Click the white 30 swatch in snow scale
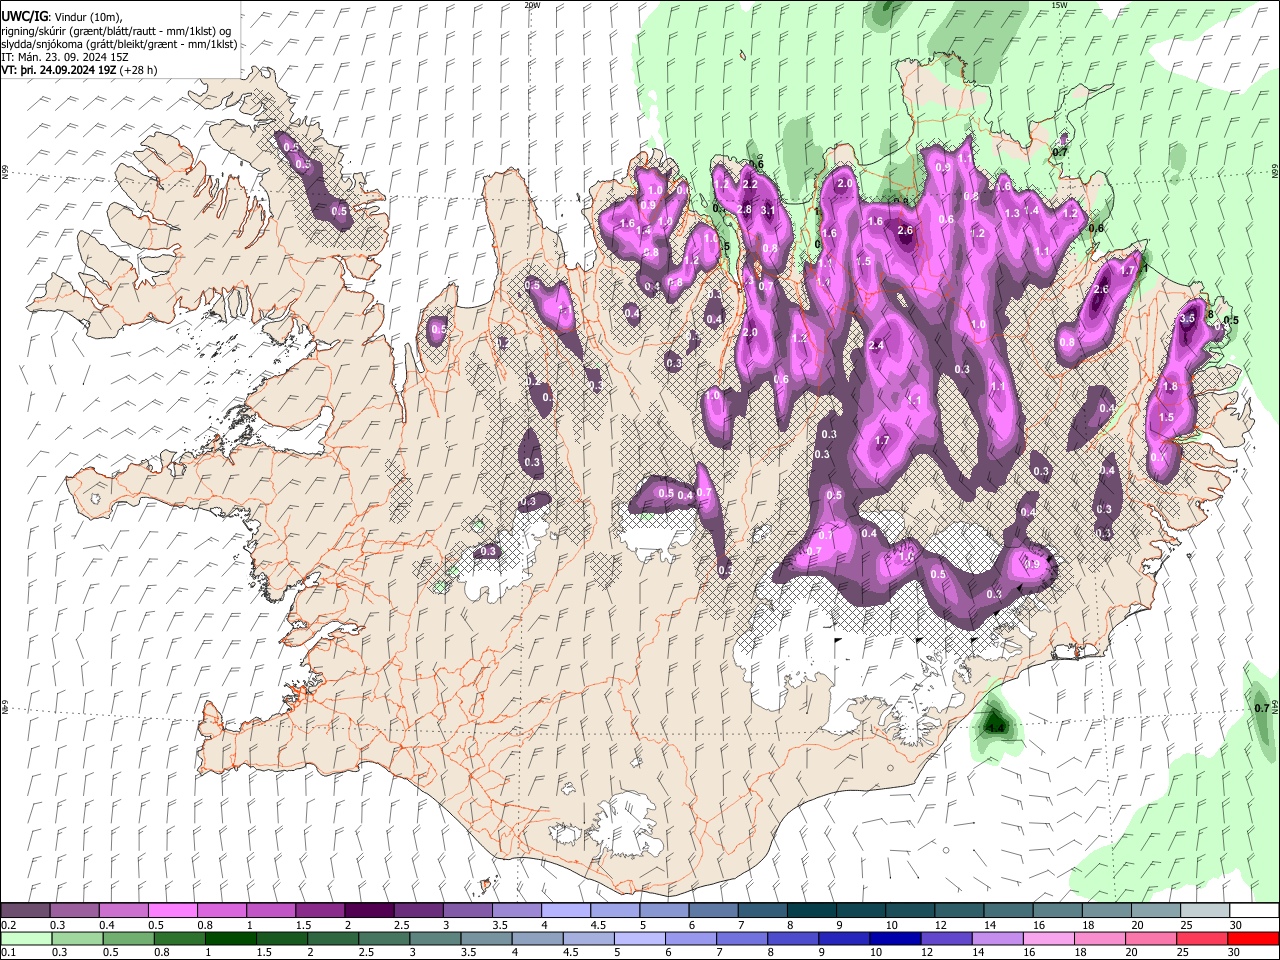This screenshot has width=1280, height=960. [x=1253, y=910]
